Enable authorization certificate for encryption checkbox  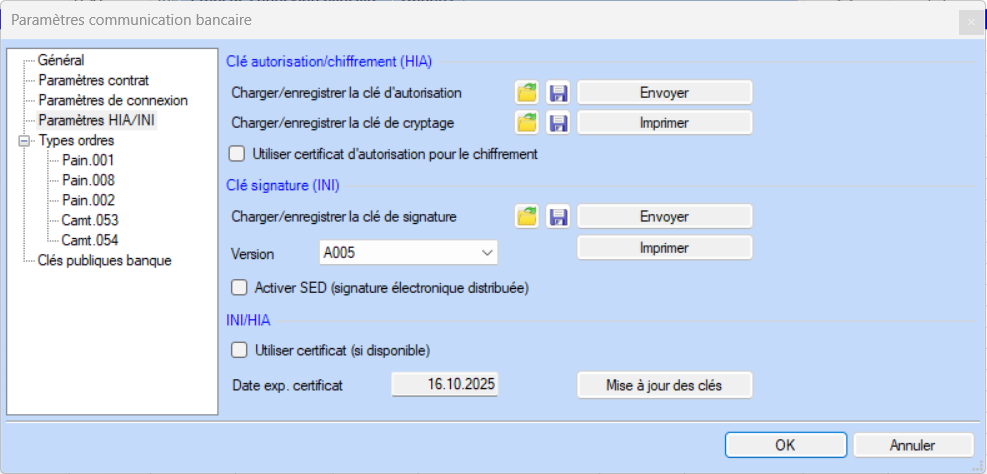(238, 154)
